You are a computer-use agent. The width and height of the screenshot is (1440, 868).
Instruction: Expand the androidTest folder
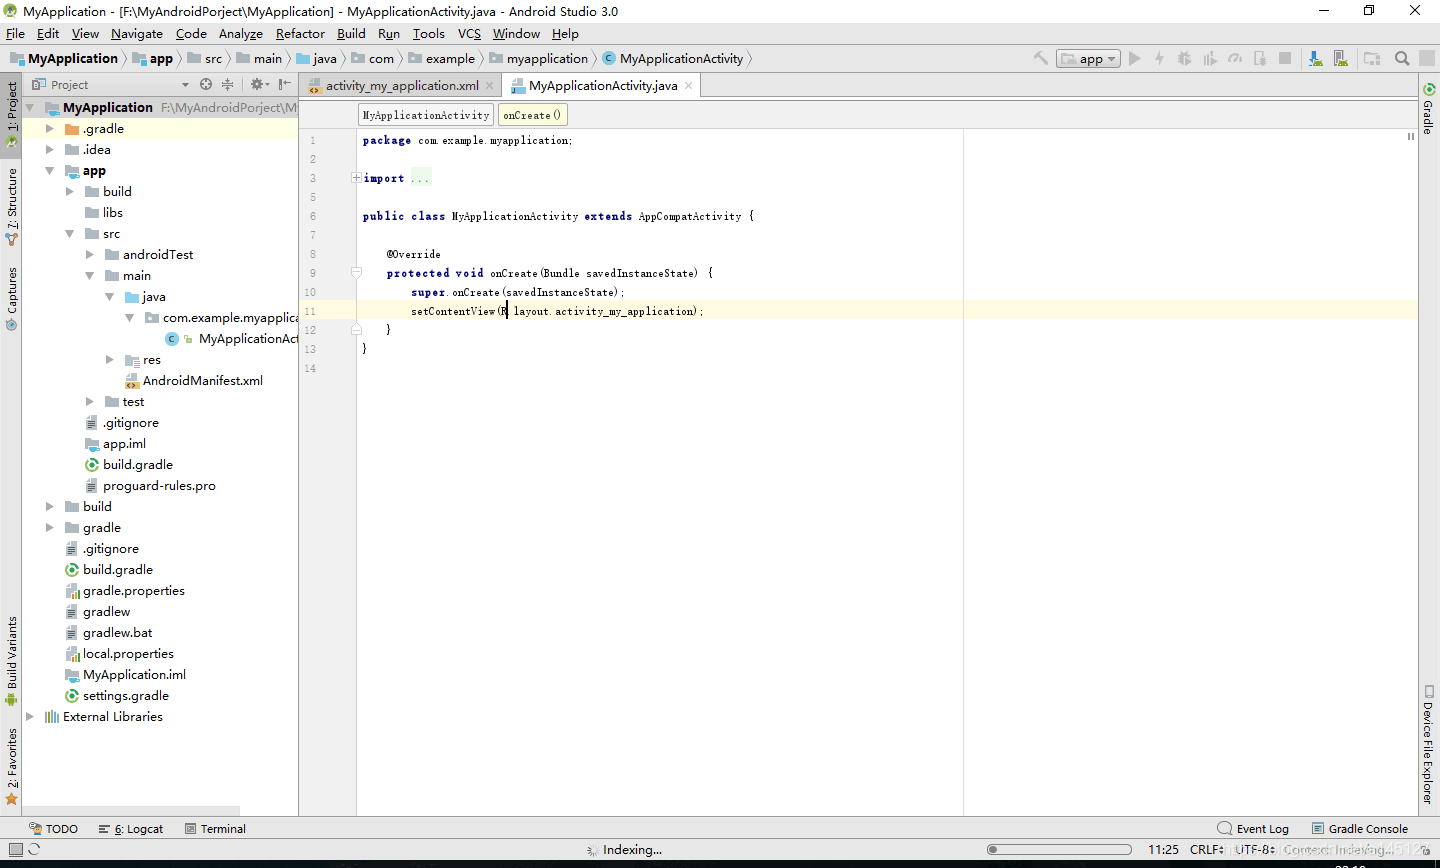pos(89,255)
